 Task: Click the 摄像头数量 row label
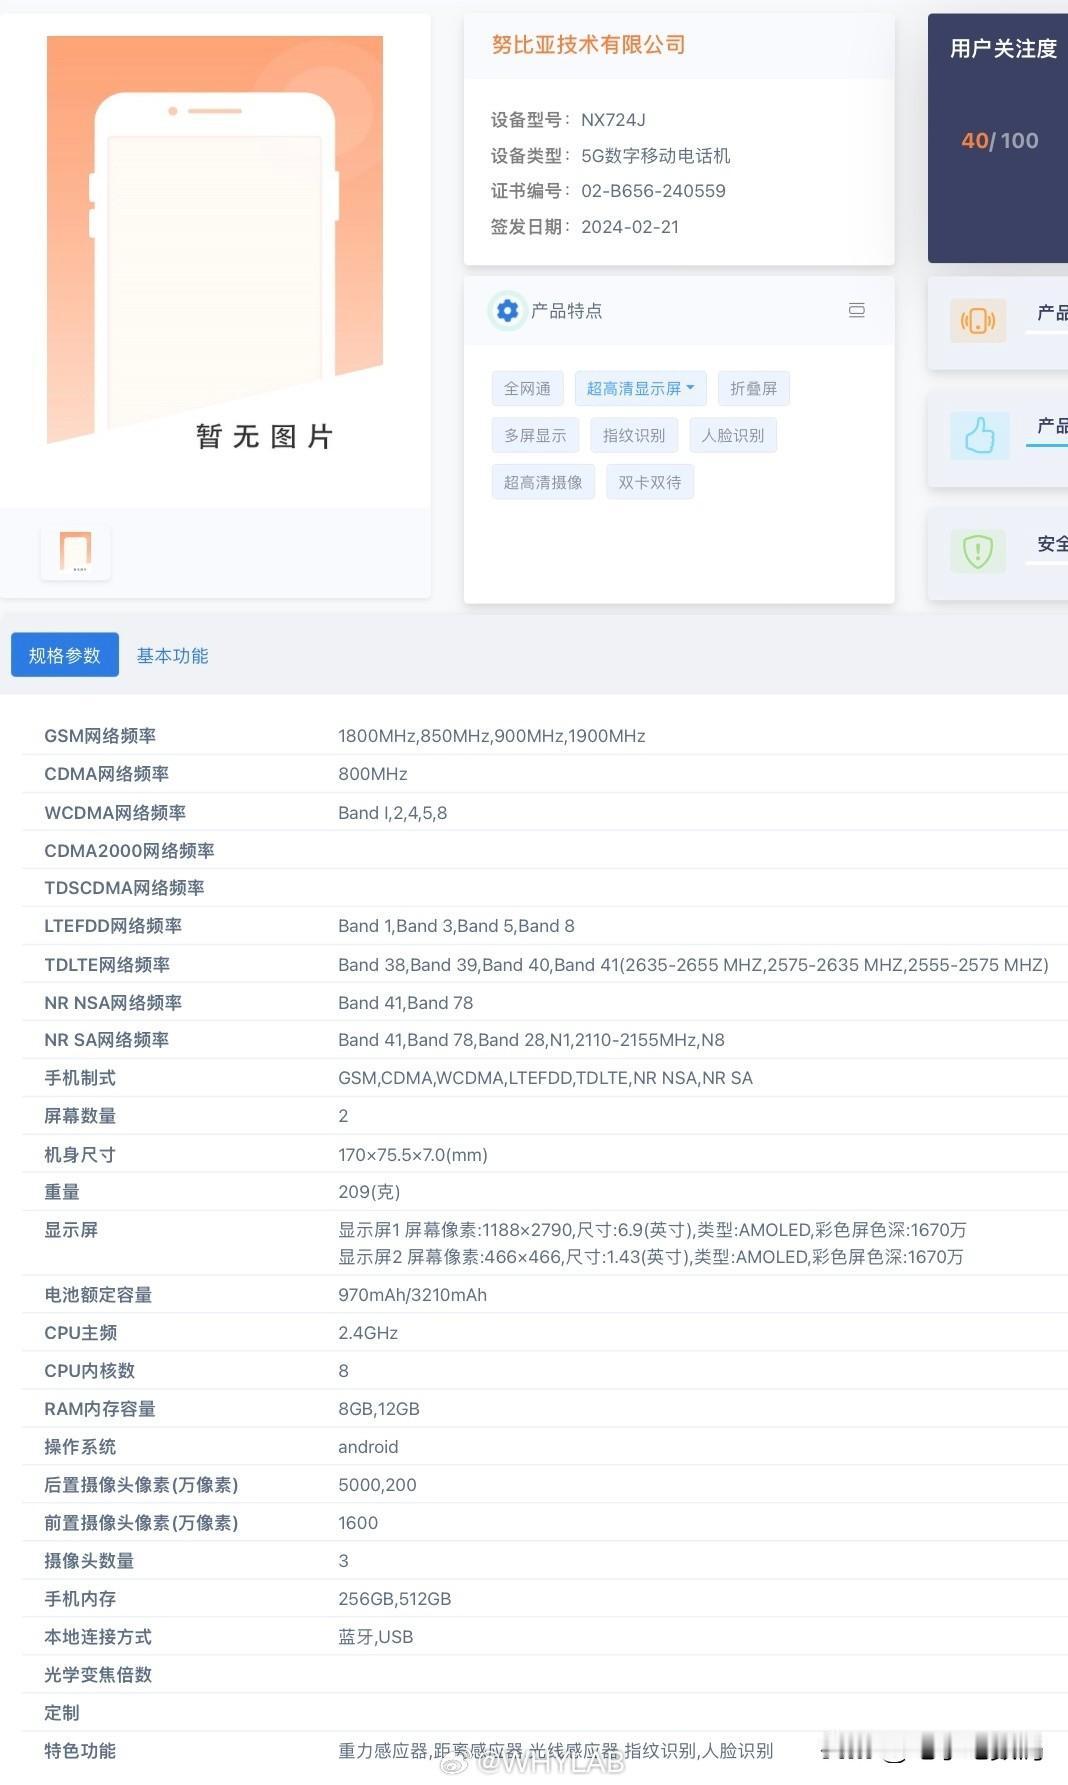click(x=89, y=1561)
